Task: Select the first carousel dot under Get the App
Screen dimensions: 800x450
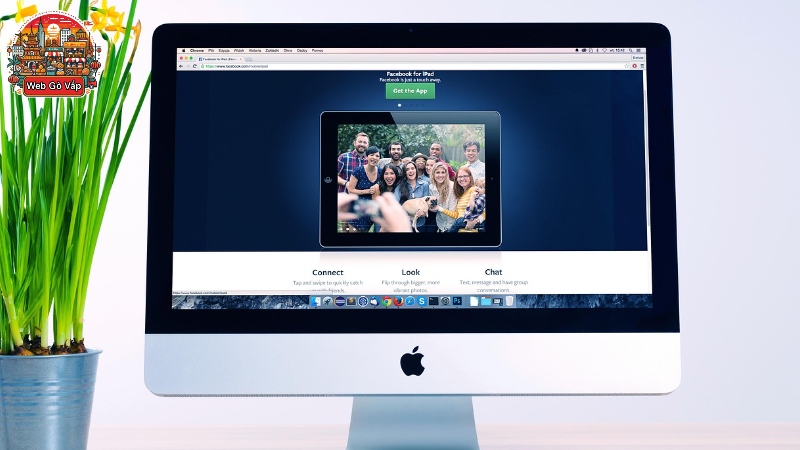Action: point(399,105)
